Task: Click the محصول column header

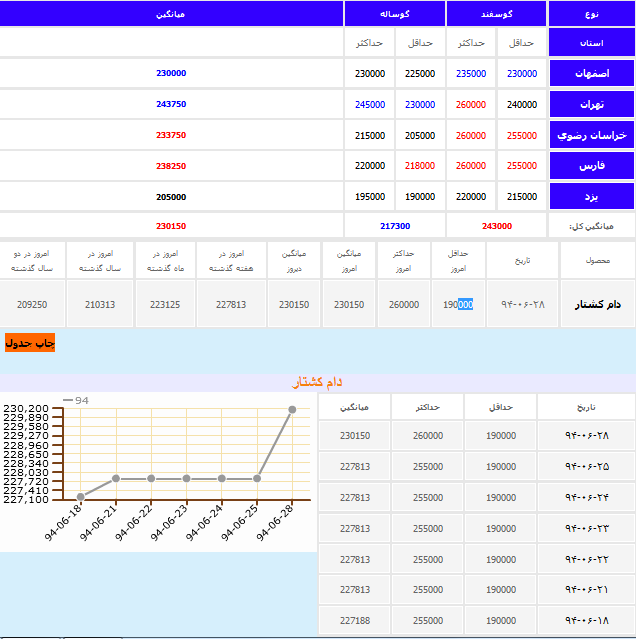Action: [x=598, y=260]
